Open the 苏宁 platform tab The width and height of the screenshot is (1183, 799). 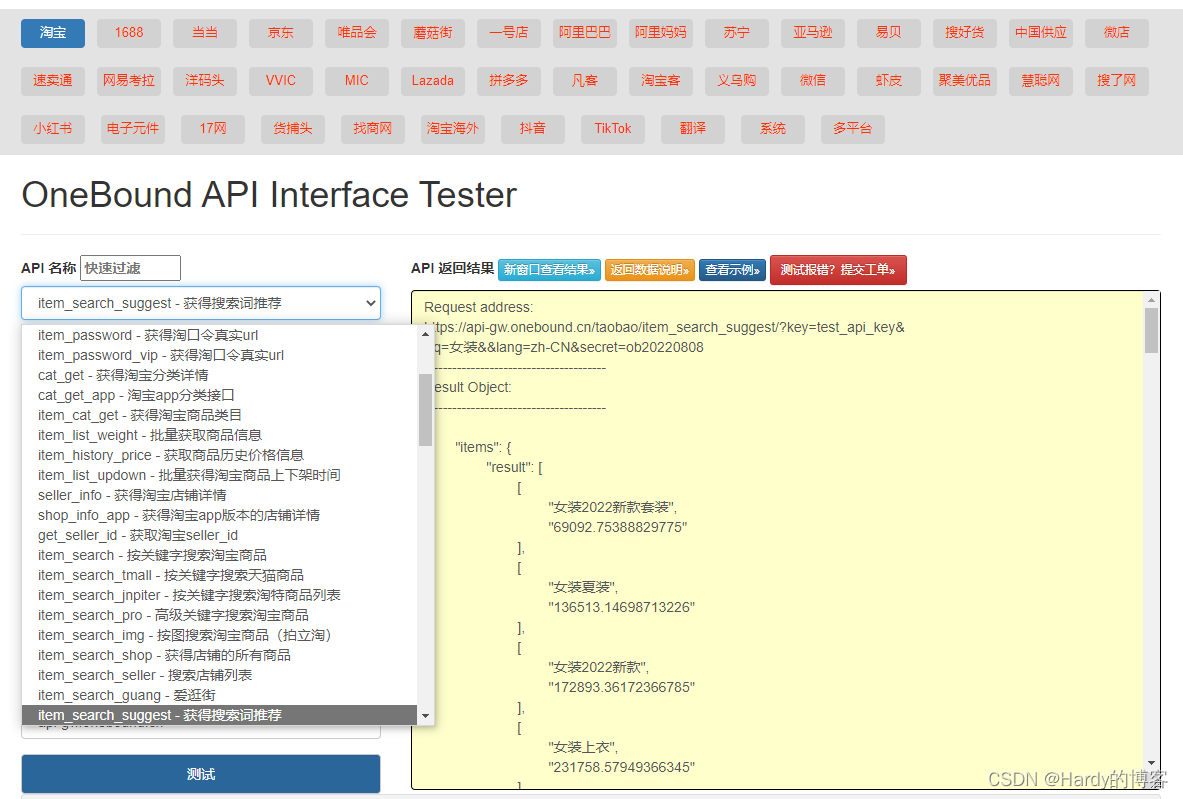click(x=736, y=33)
